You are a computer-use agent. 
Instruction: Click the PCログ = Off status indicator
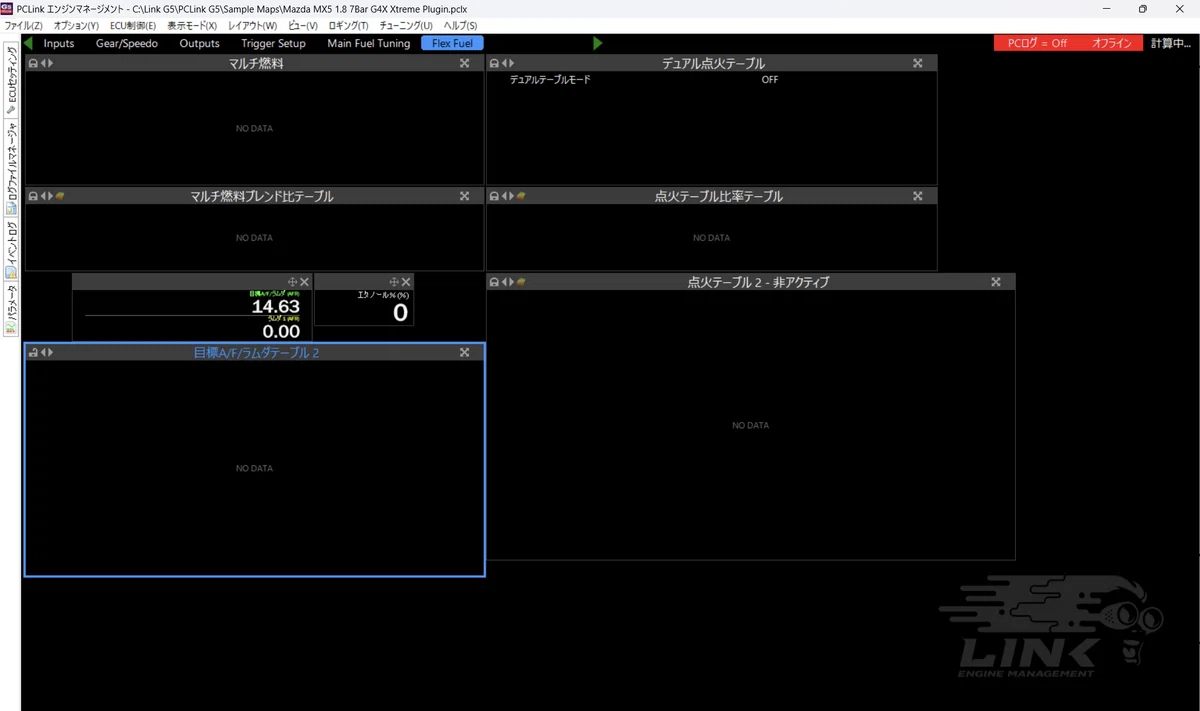(x=1037, y=43)
